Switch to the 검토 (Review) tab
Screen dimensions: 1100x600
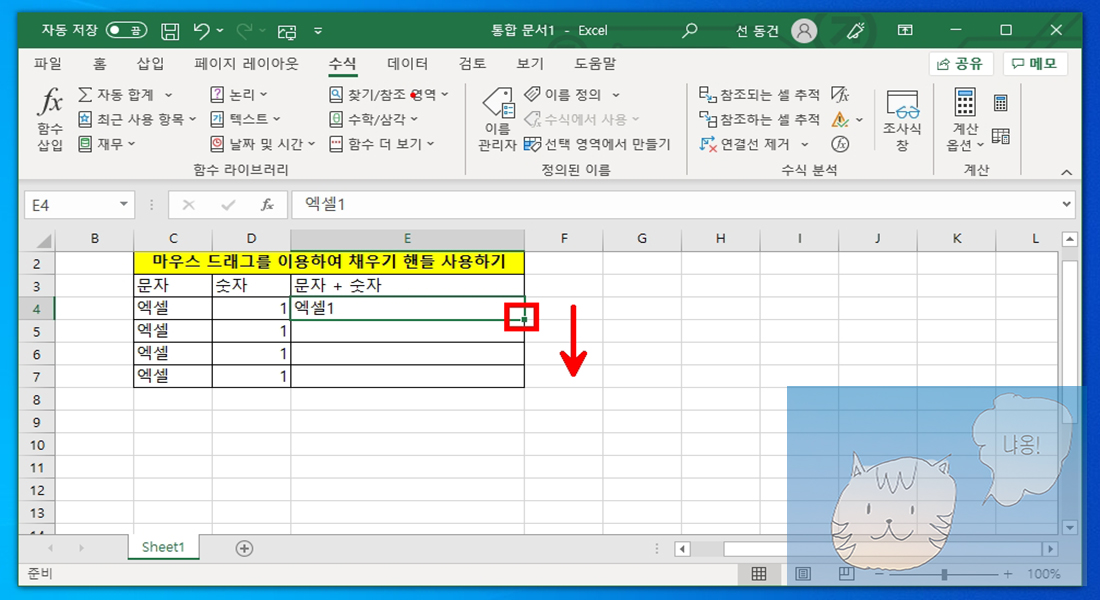[x=472, y=63]
